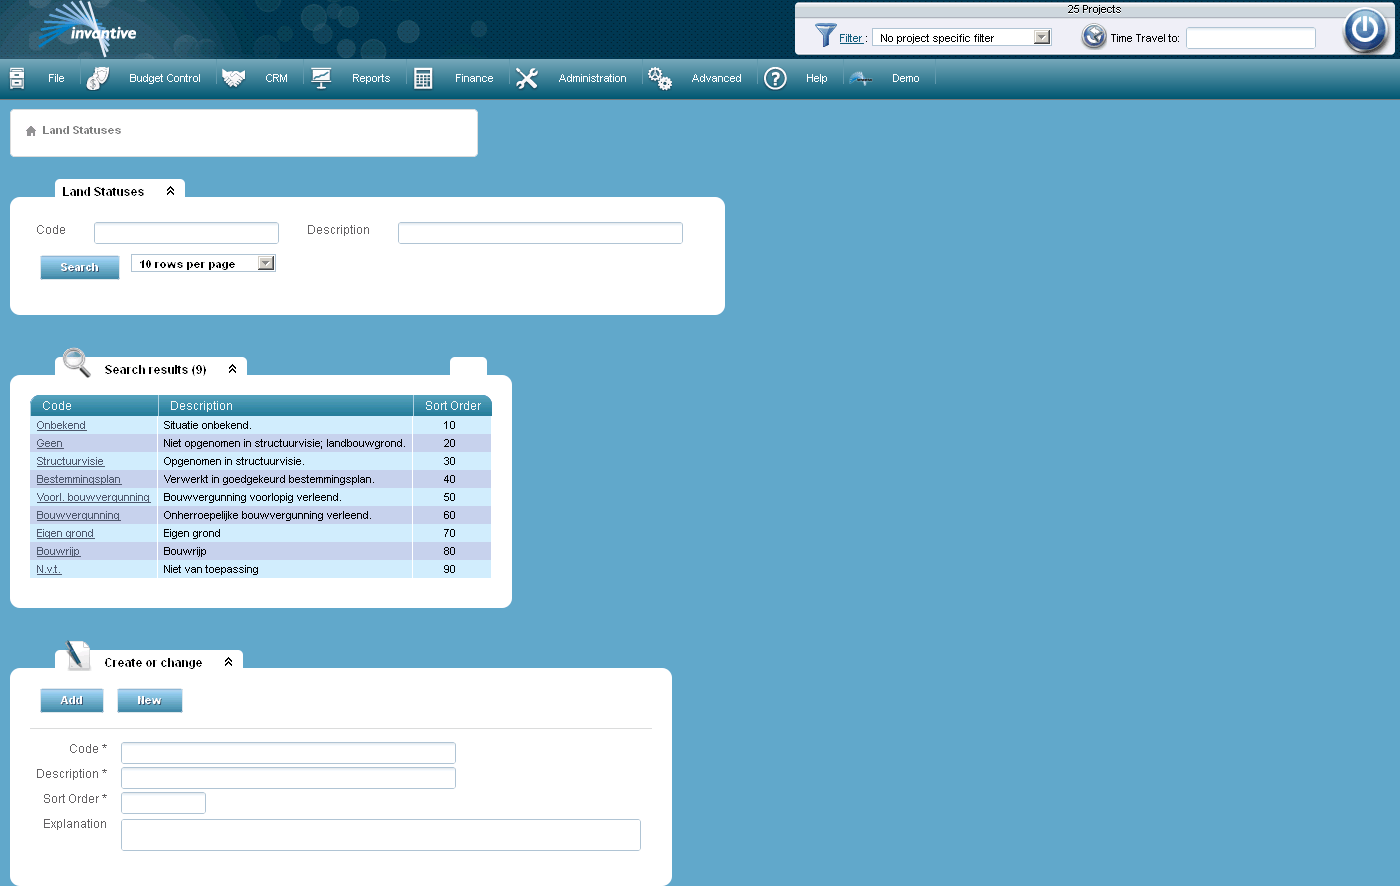Click the Help question mark icon
1400x886 pixels.
pos(775,78)
